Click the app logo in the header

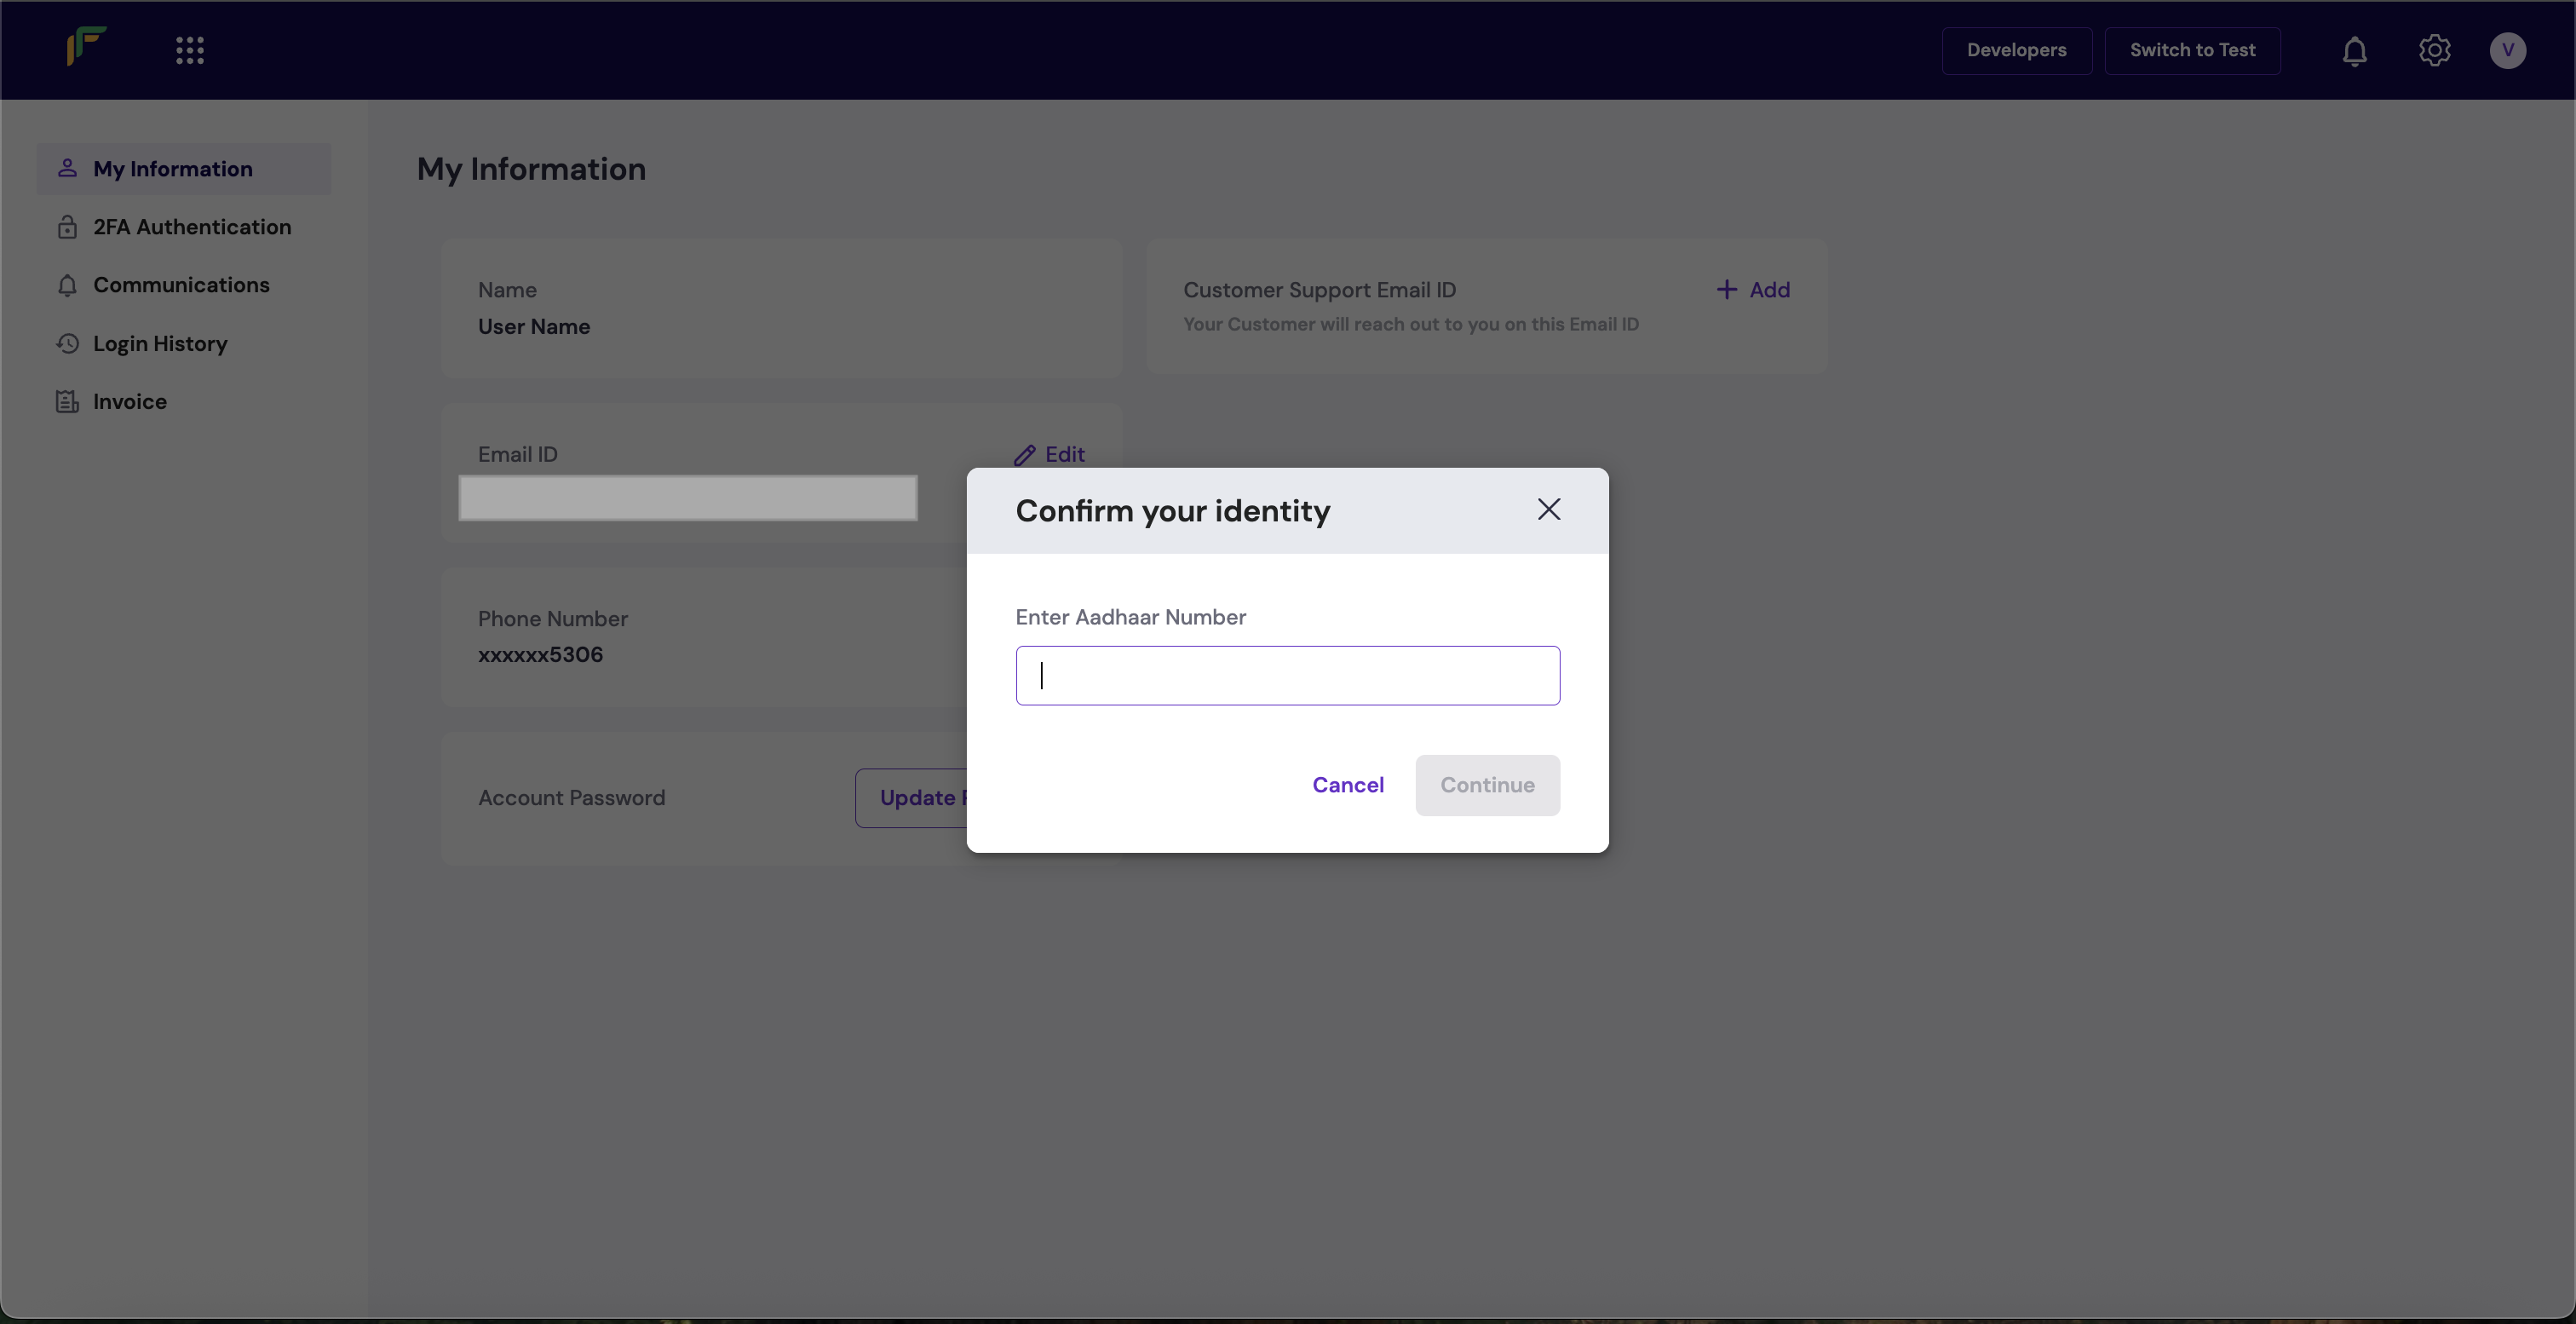tap(86, 47)
